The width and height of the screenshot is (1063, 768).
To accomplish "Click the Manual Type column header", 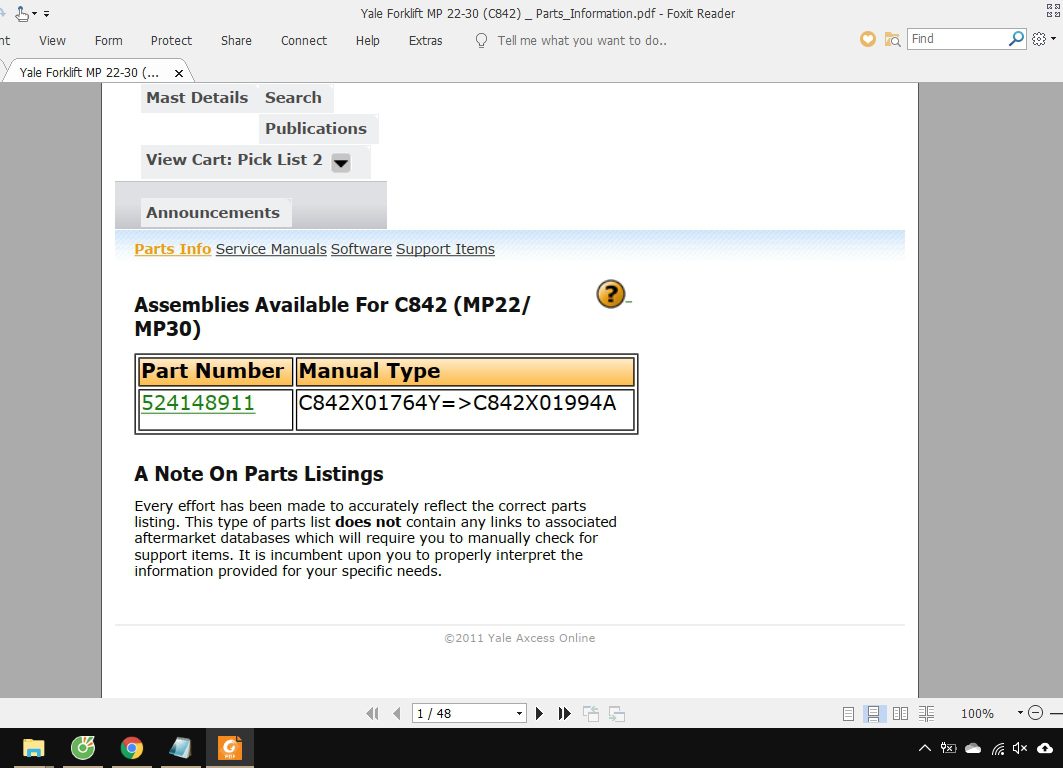I will (465, 371).
